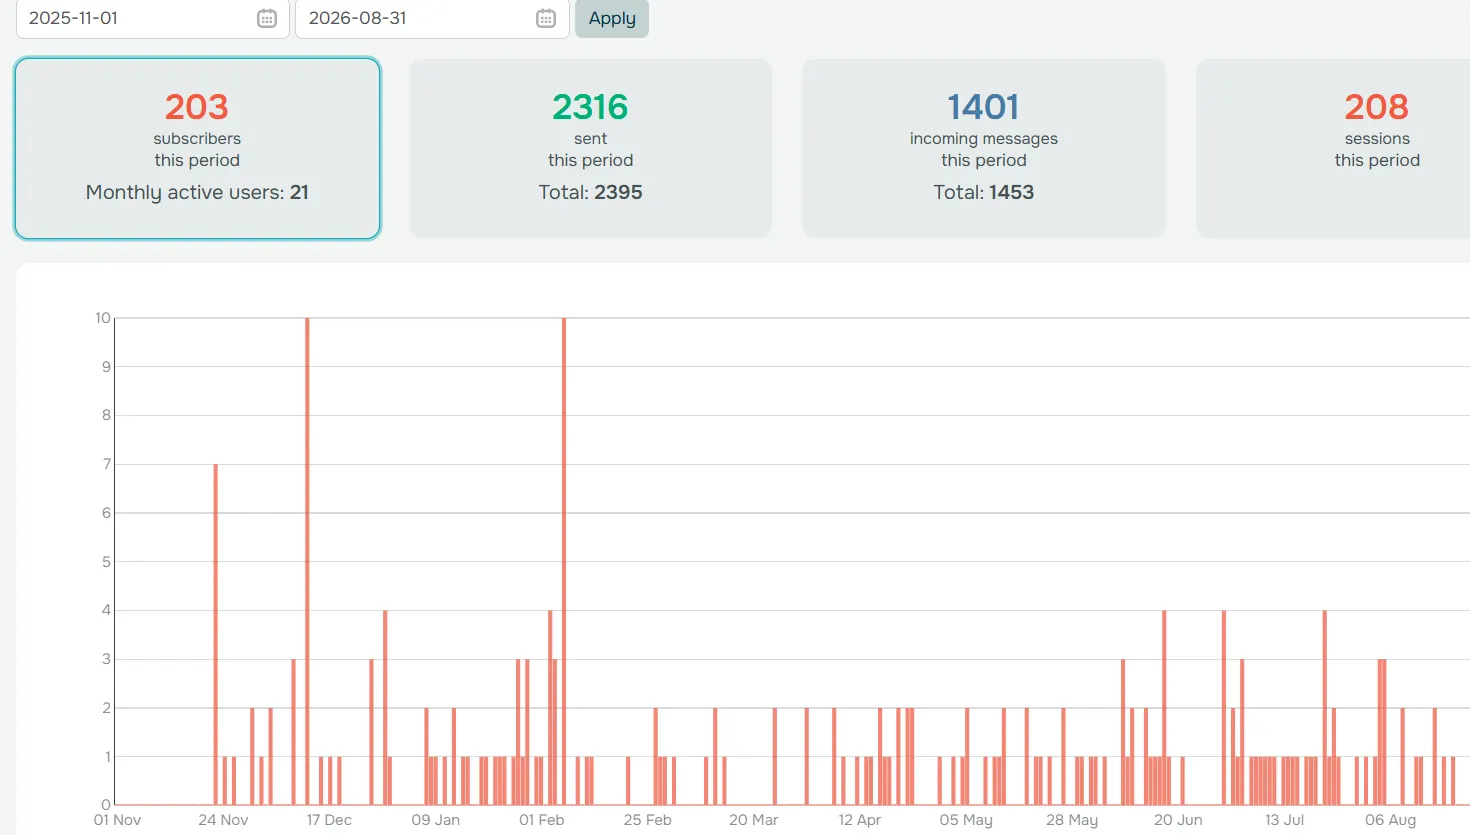Screen dimensions: 1470x835
Task: Click 'Total: 2395' under sent
Action: click(590, 192)
